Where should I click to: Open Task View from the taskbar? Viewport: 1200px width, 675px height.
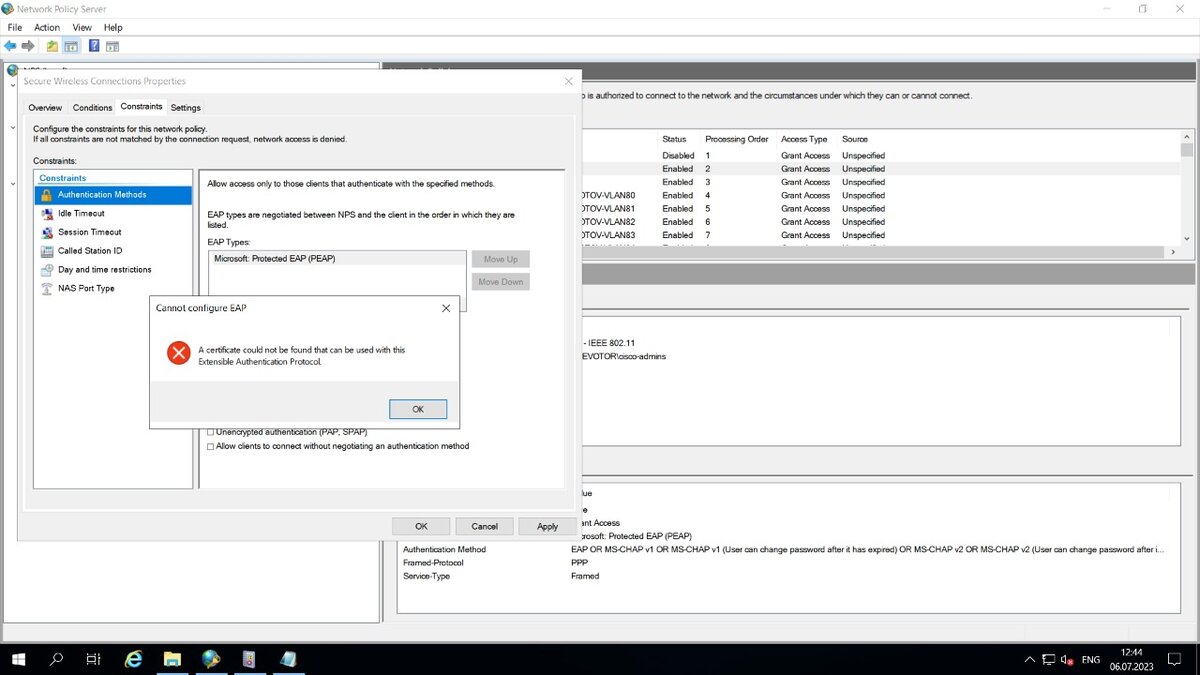pos(93,659)
